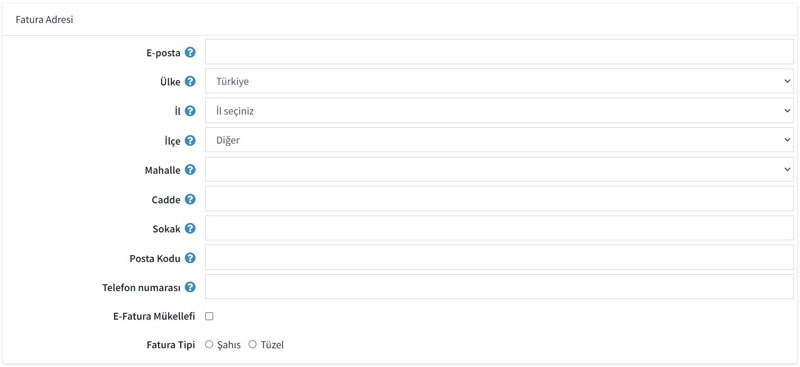The height and width of the screenshot is (367, 800).
Task: Open the İlçe dropdown set to Diğer
Action: pos(499,140)
